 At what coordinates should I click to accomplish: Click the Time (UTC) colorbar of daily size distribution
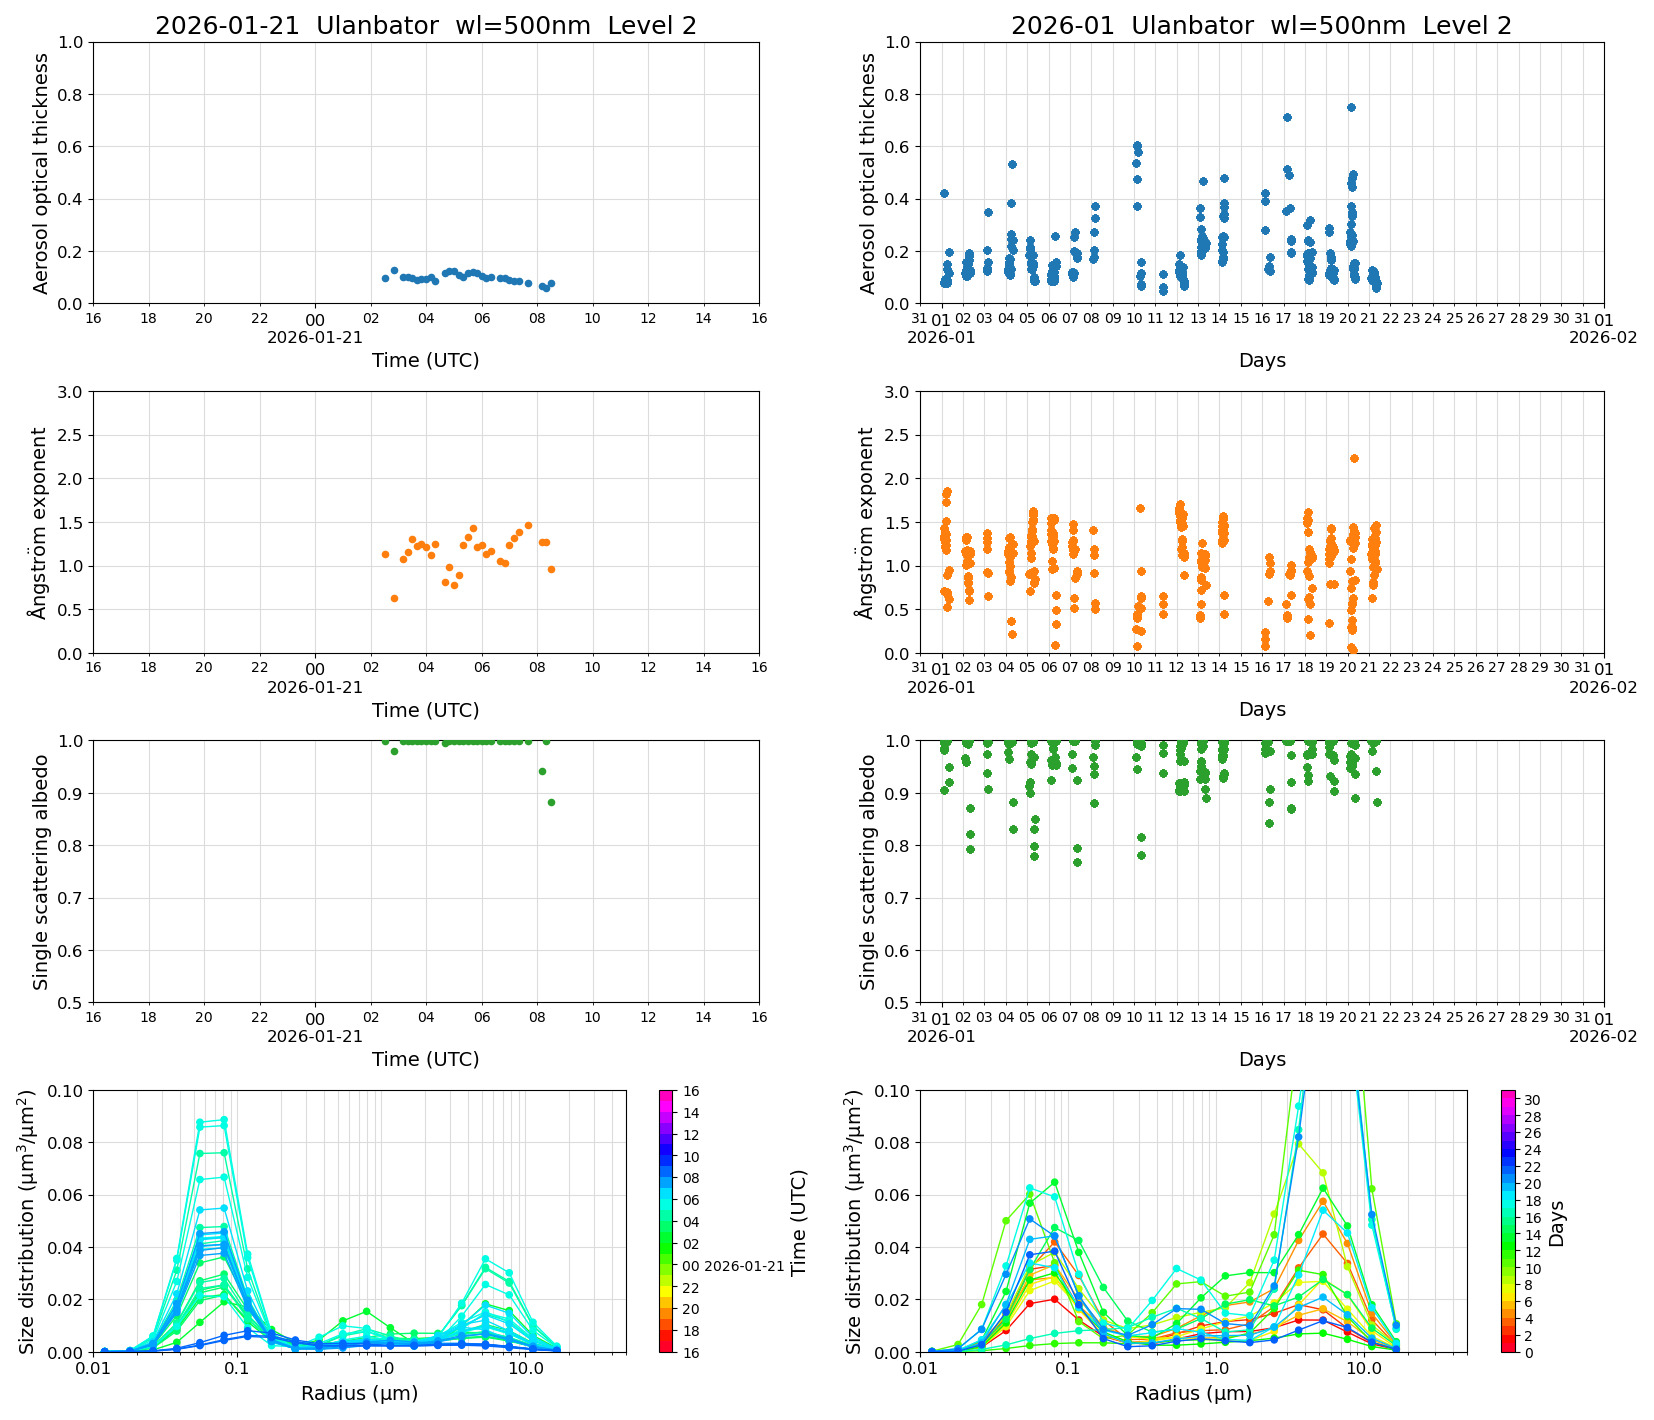click(x=667, y=1221)
